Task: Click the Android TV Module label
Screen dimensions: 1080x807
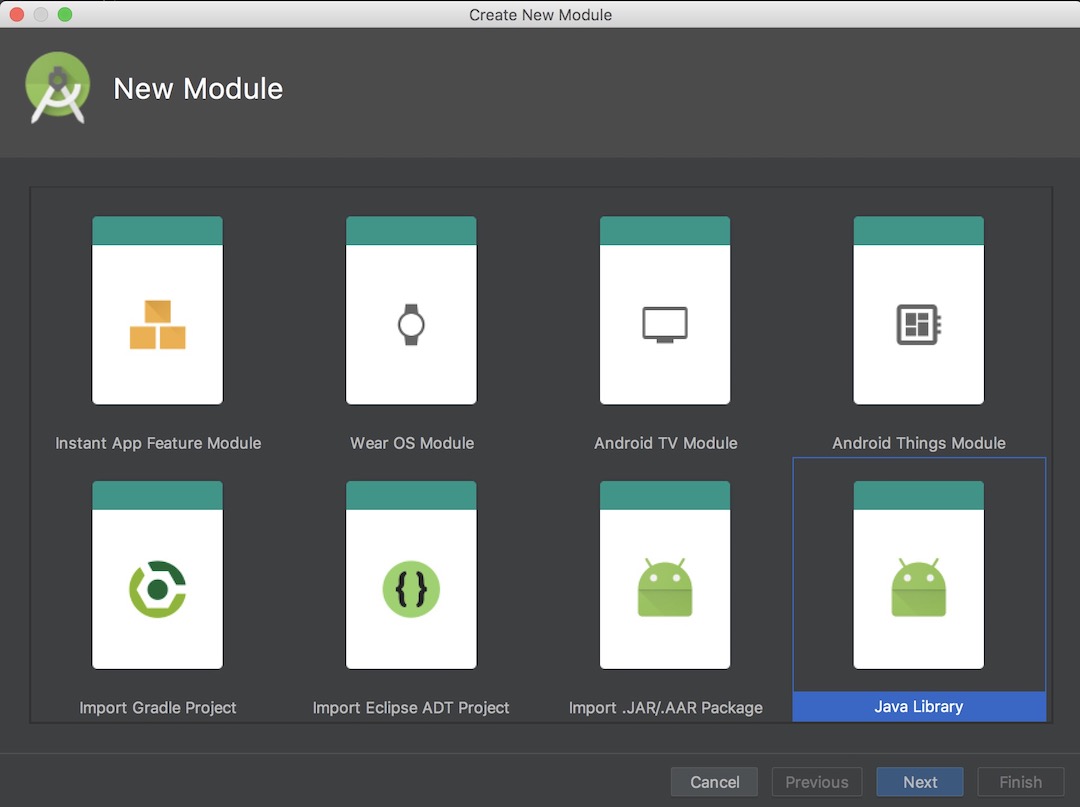Action: tap(665, 443)
